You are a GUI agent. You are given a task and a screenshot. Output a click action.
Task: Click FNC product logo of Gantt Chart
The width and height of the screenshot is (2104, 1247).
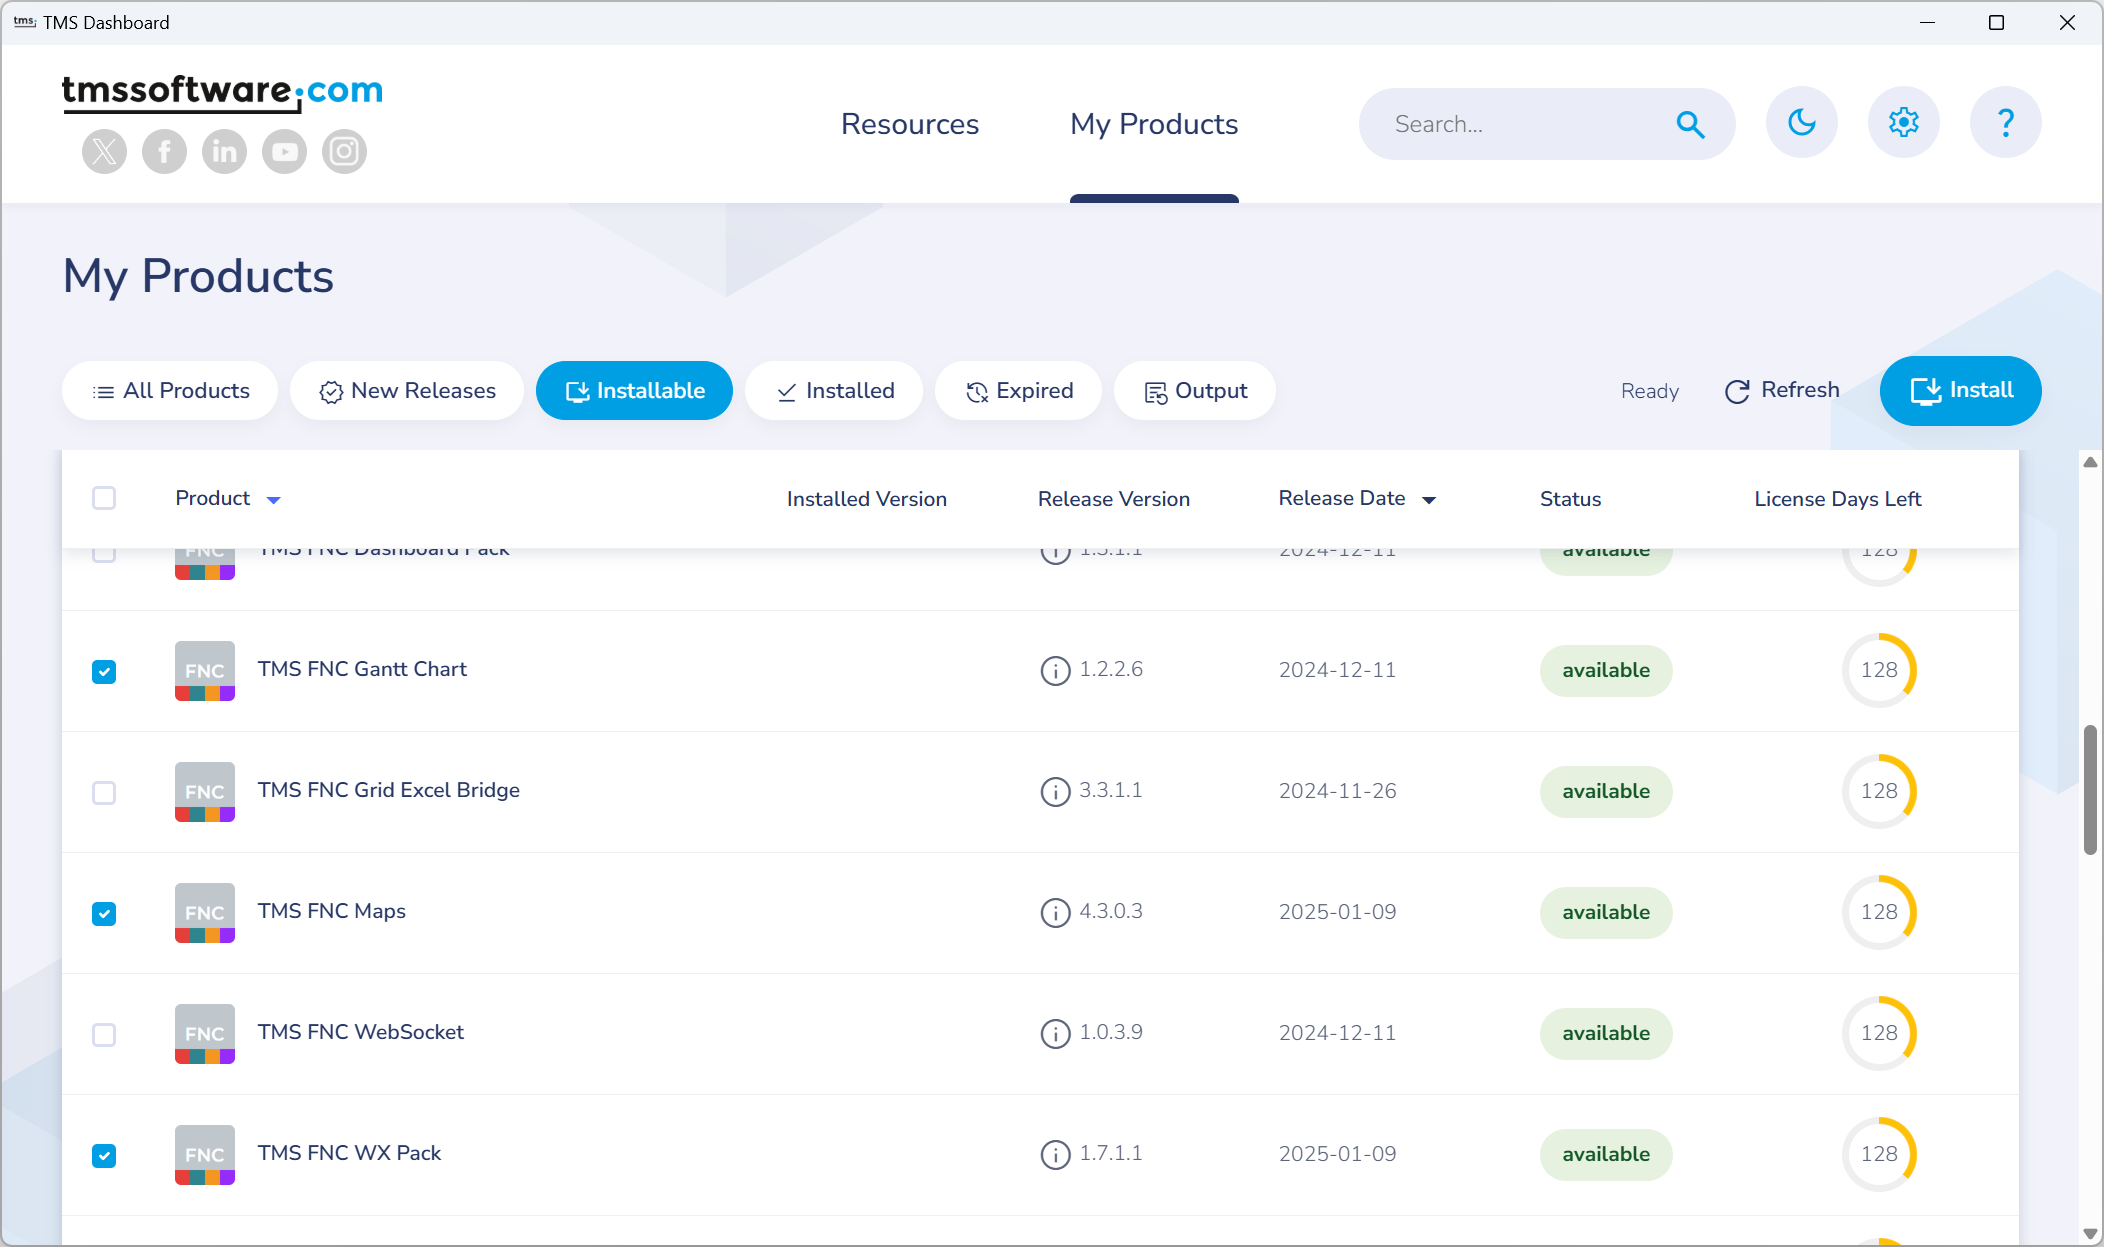tap(205, 671)
